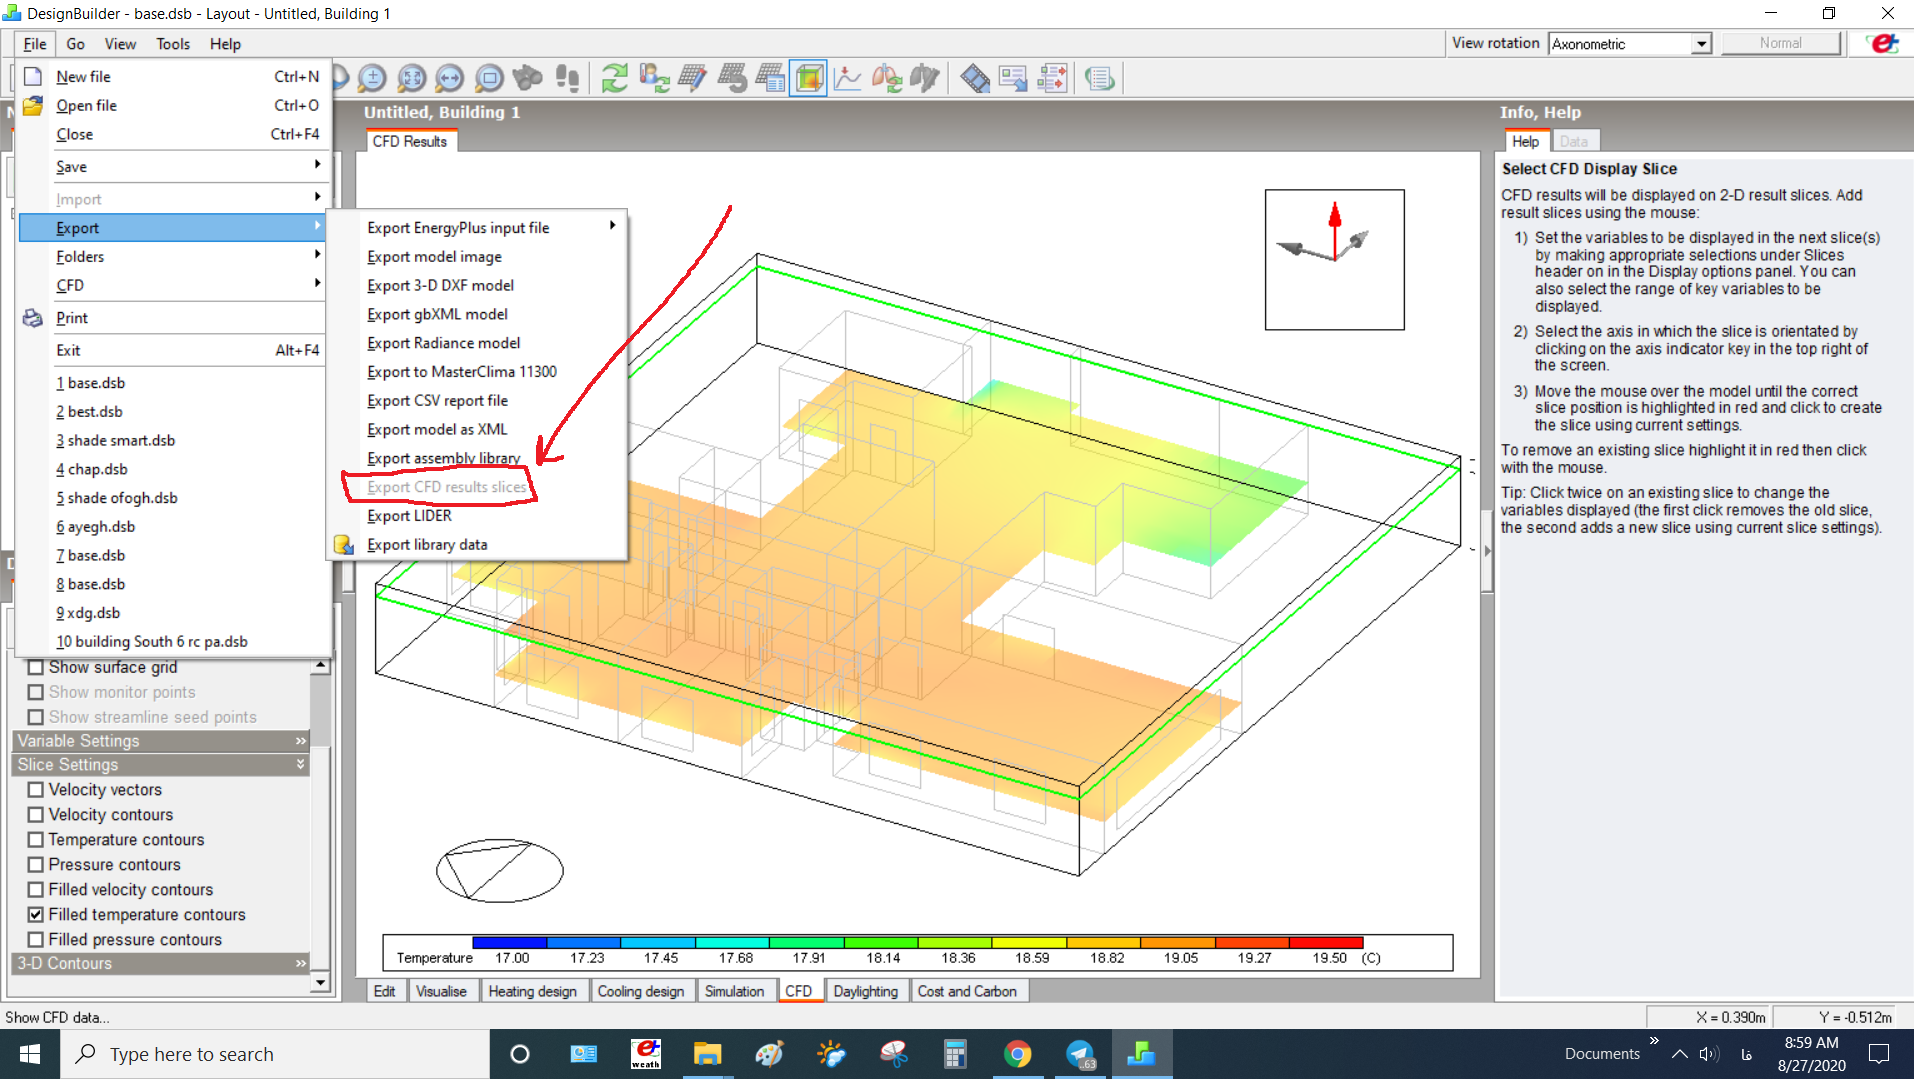Click the axis indicator key
This screenshot has height=1079, width=1914.
point(1334,259)
